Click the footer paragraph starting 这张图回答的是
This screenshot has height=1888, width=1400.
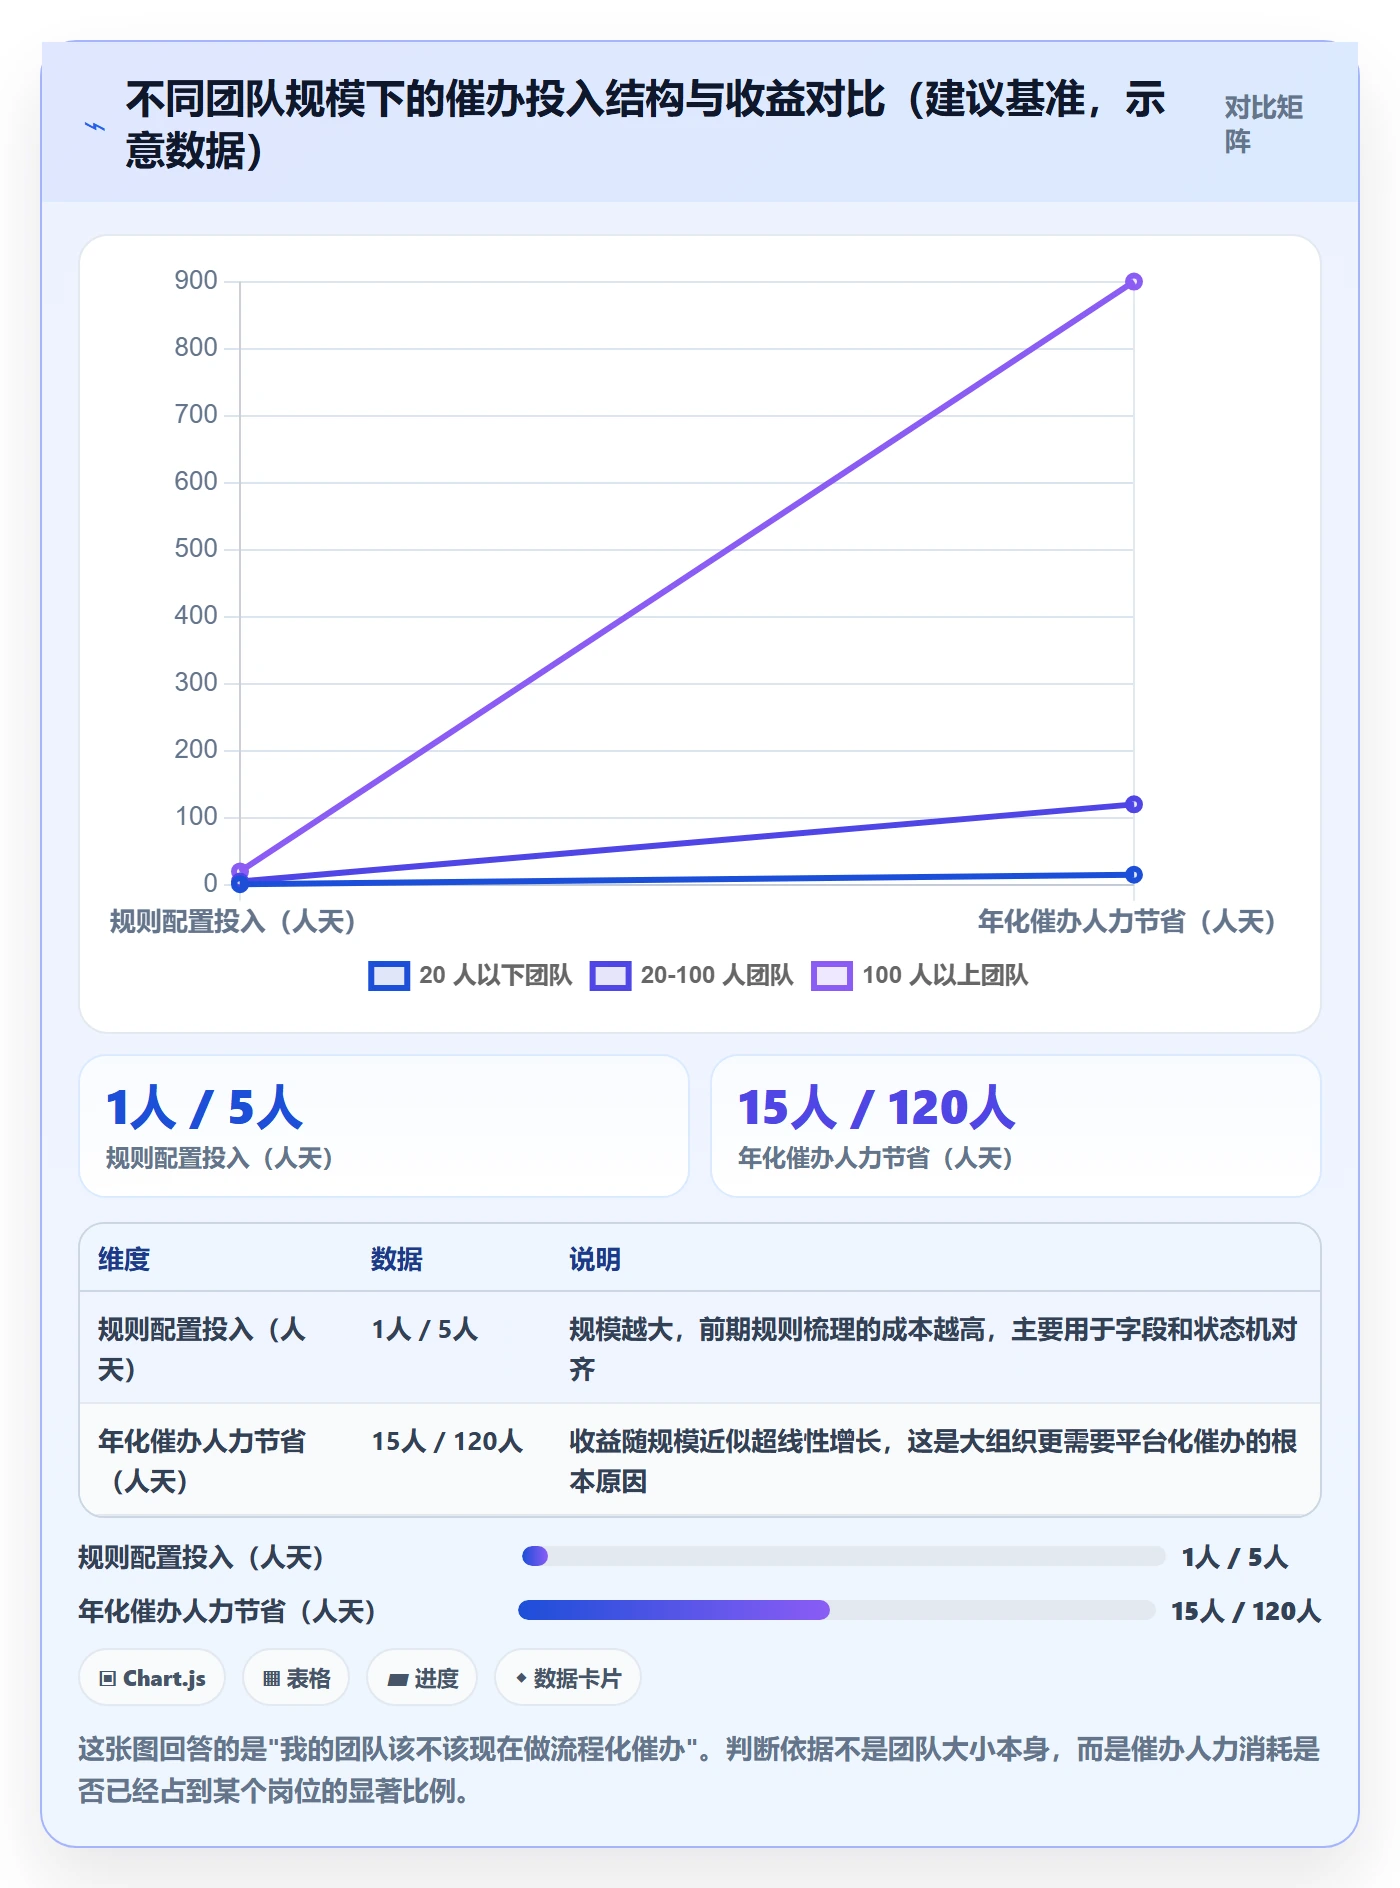point(699,1769)
